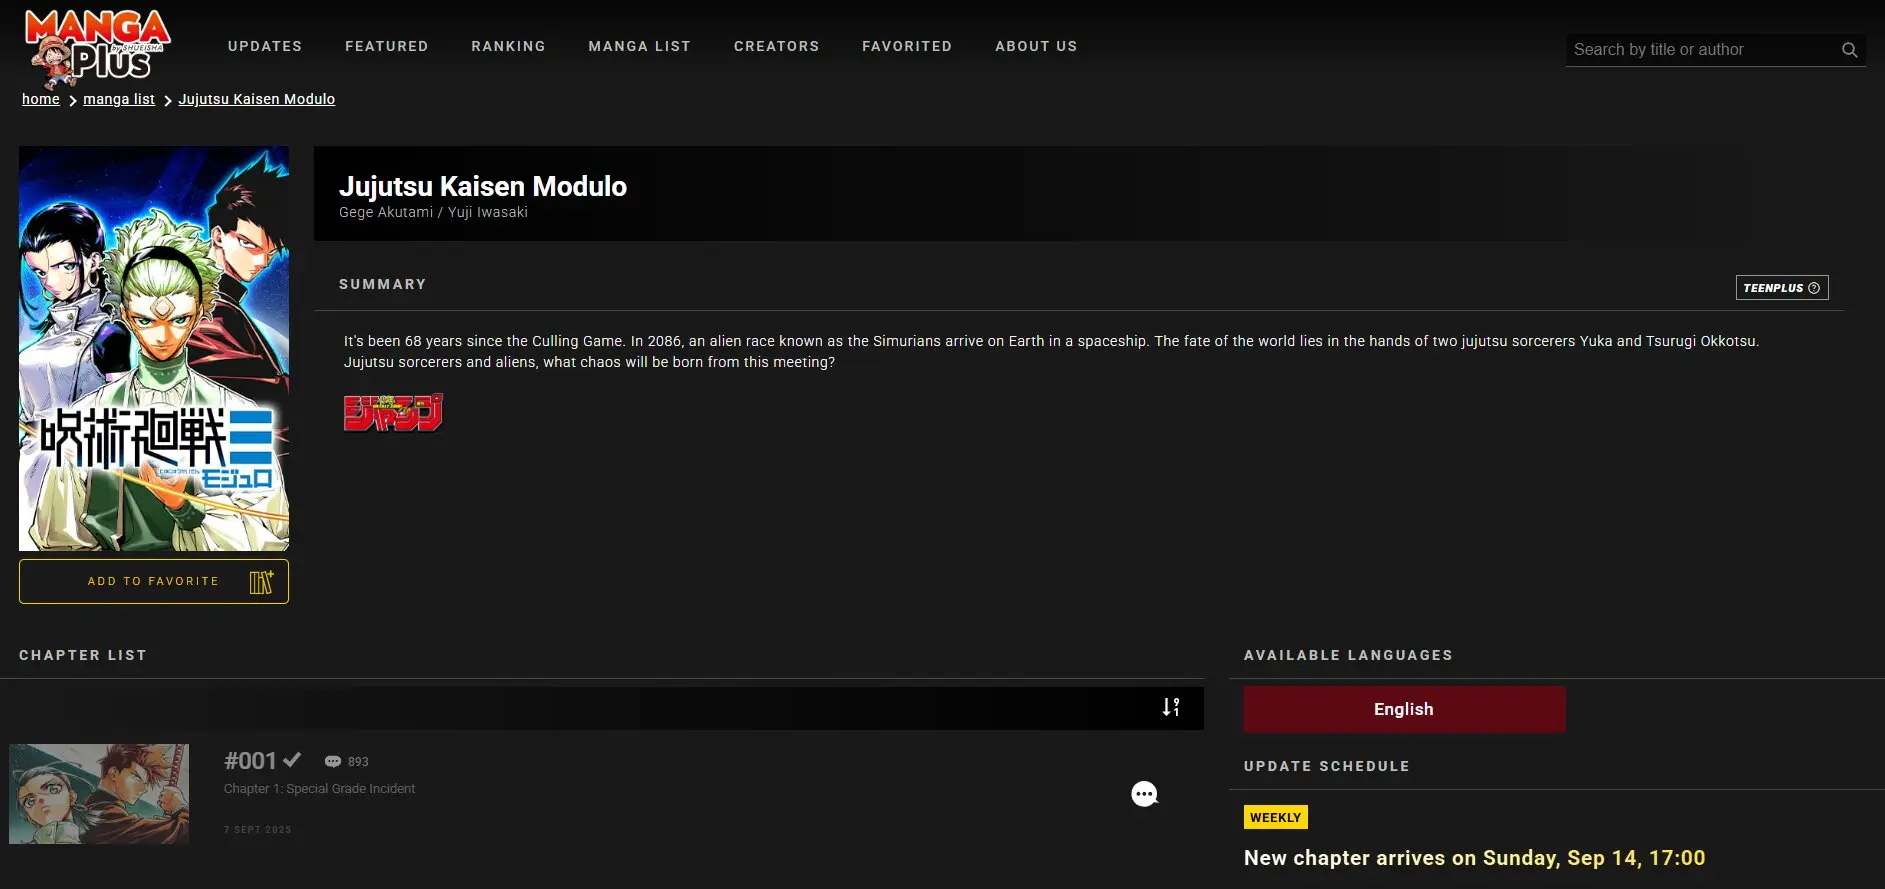Select English language button
The image size is (1885, 889).
tap(1404, 709)
